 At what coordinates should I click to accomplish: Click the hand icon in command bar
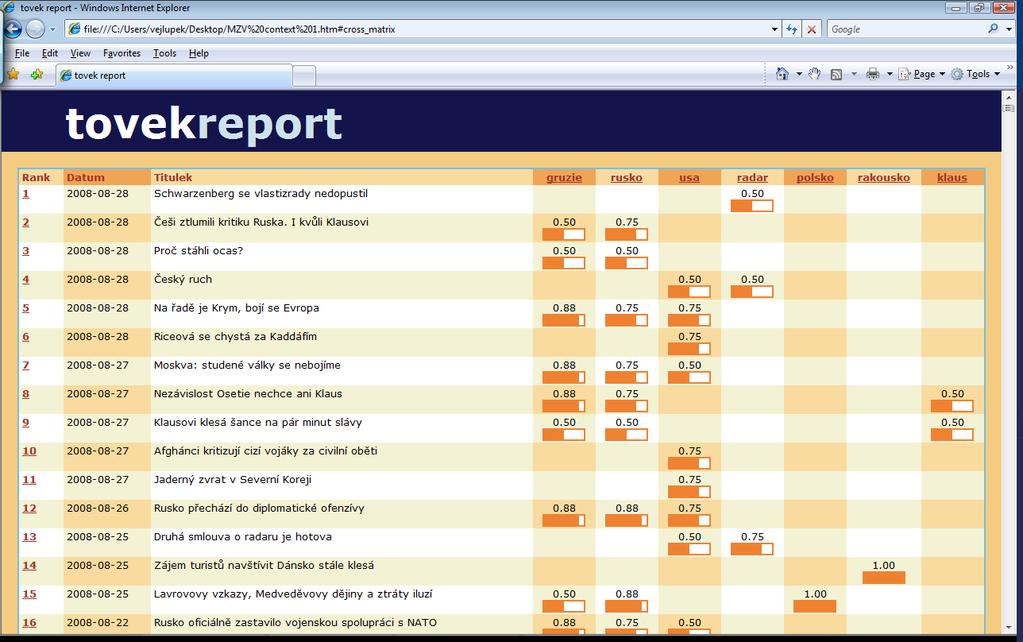tap(814, 74)
